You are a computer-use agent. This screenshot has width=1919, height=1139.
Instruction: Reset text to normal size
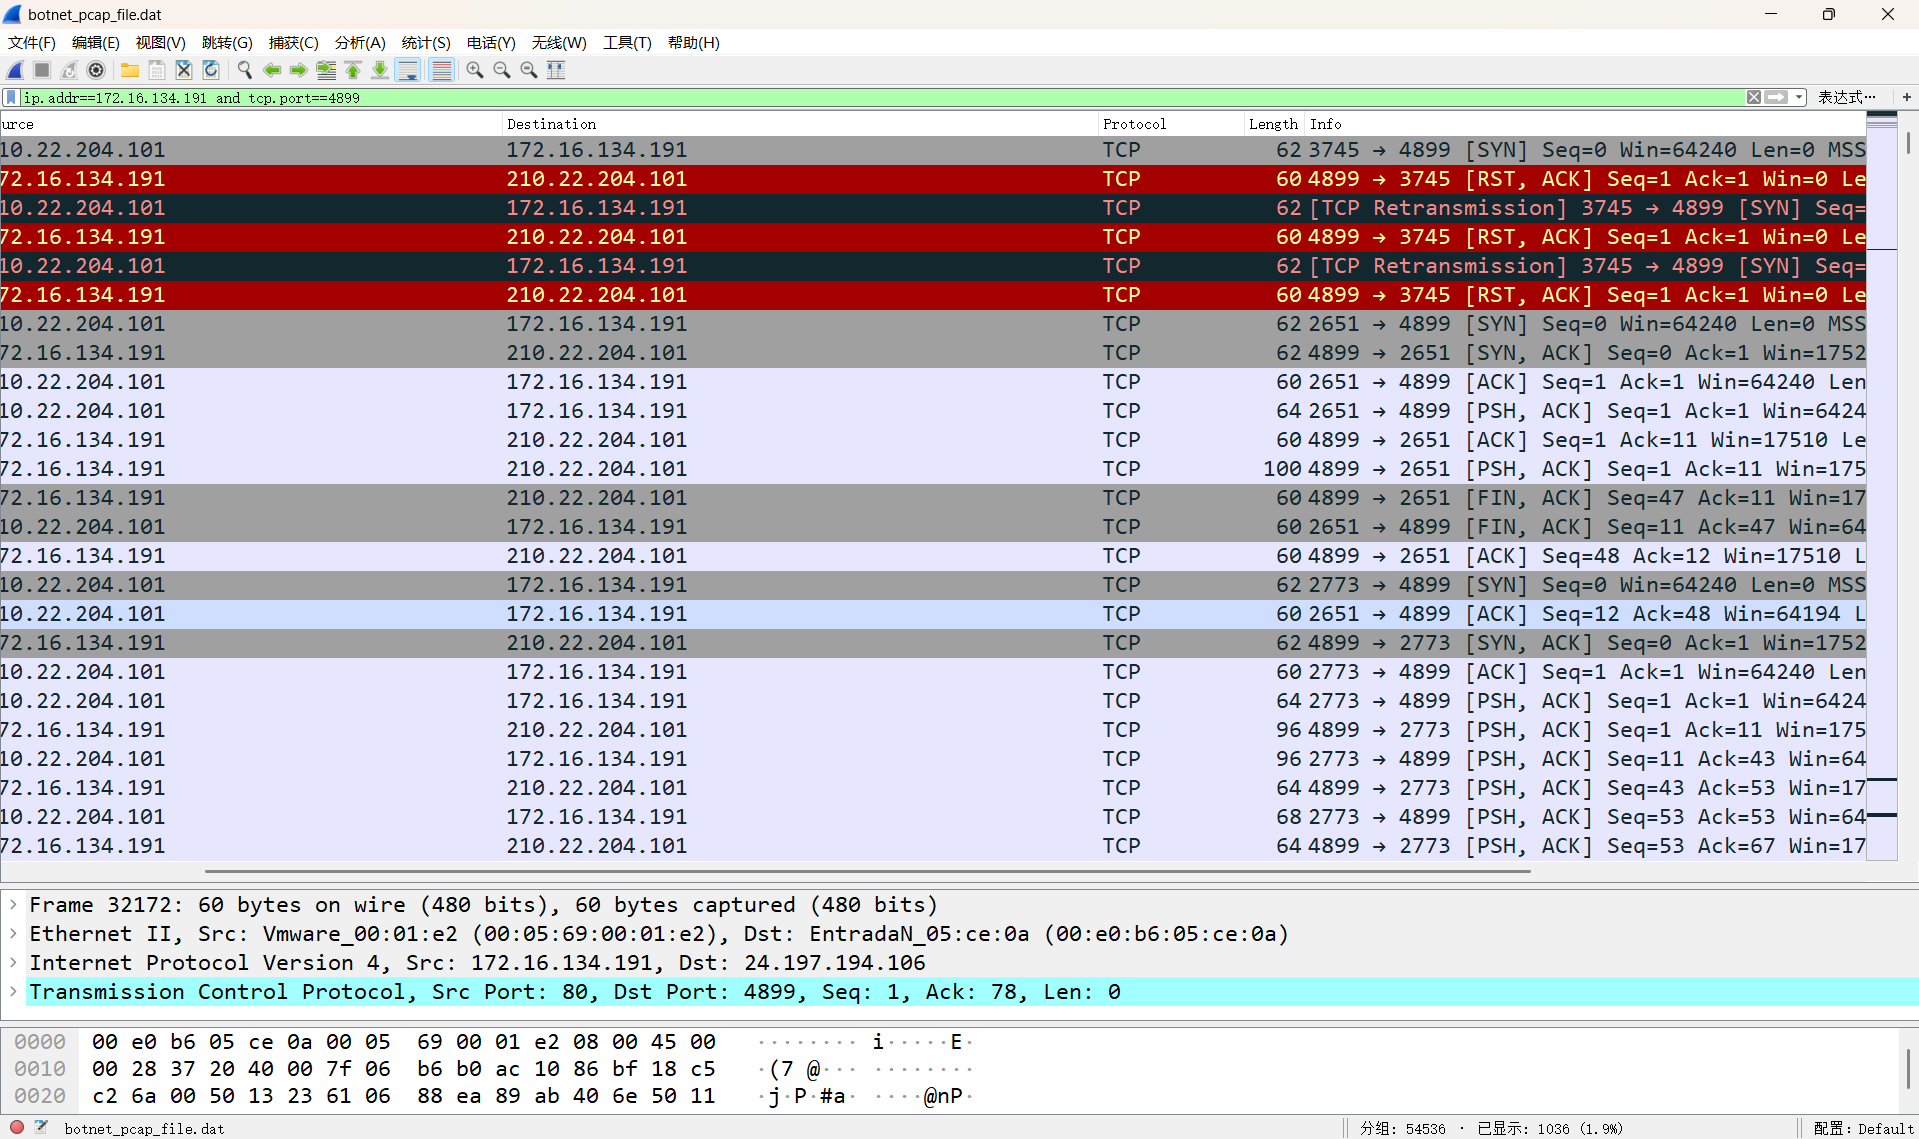tap(529, 70)
